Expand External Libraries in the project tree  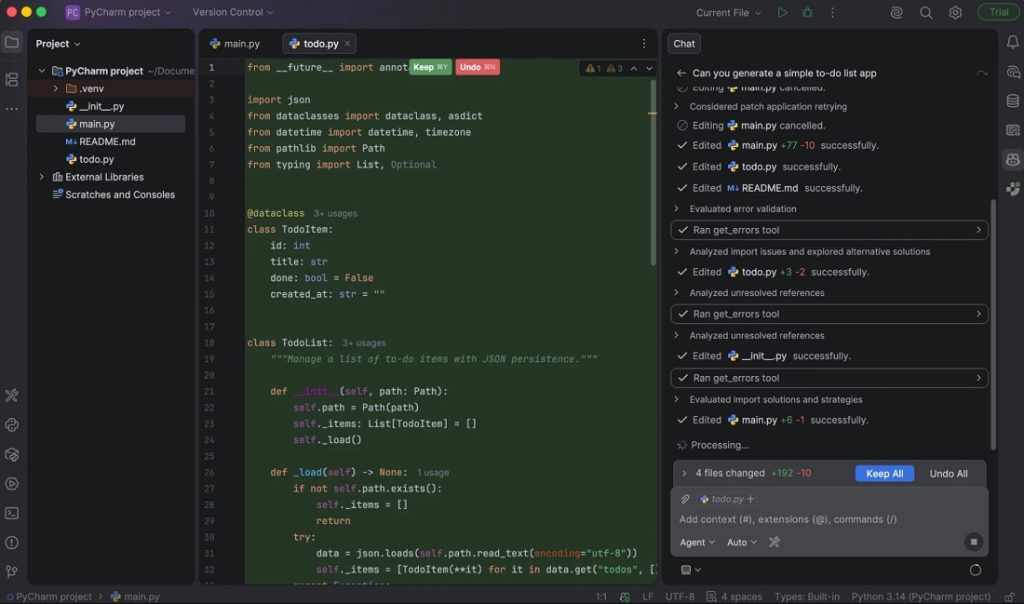(x=42, y=177)
